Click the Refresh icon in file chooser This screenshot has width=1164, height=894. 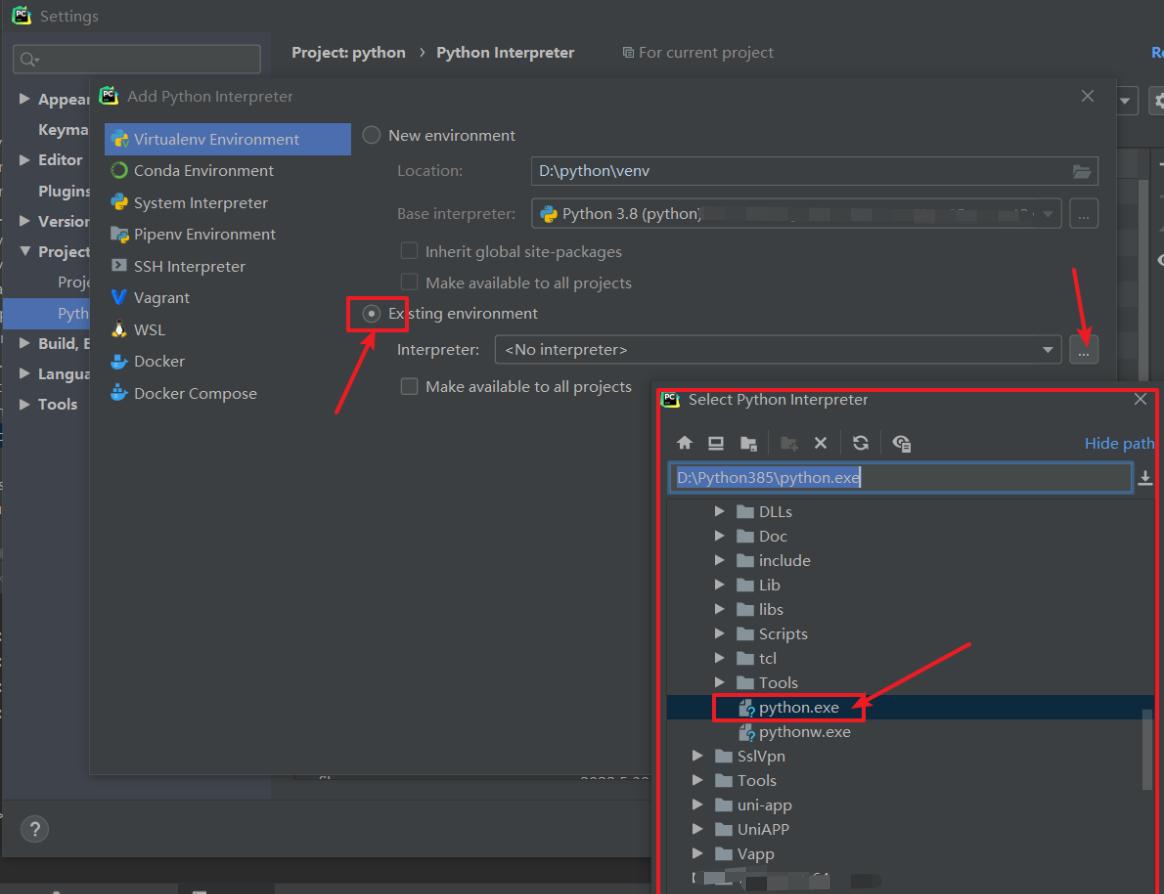coord(860,443)
